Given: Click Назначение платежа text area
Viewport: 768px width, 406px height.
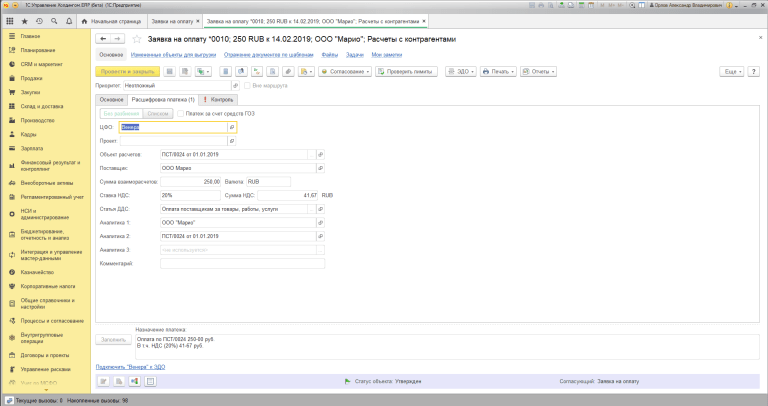Looking at the screenshot, I should point(447,347).
